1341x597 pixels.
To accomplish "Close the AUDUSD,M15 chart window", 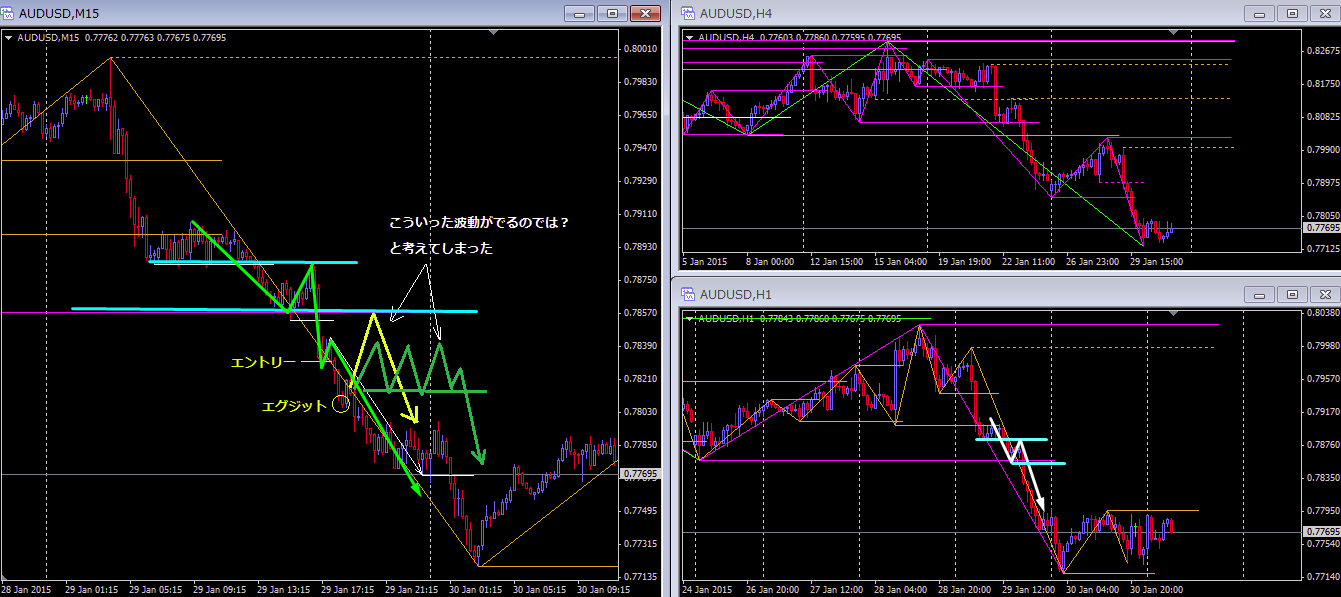I will (x=647, y=14).
